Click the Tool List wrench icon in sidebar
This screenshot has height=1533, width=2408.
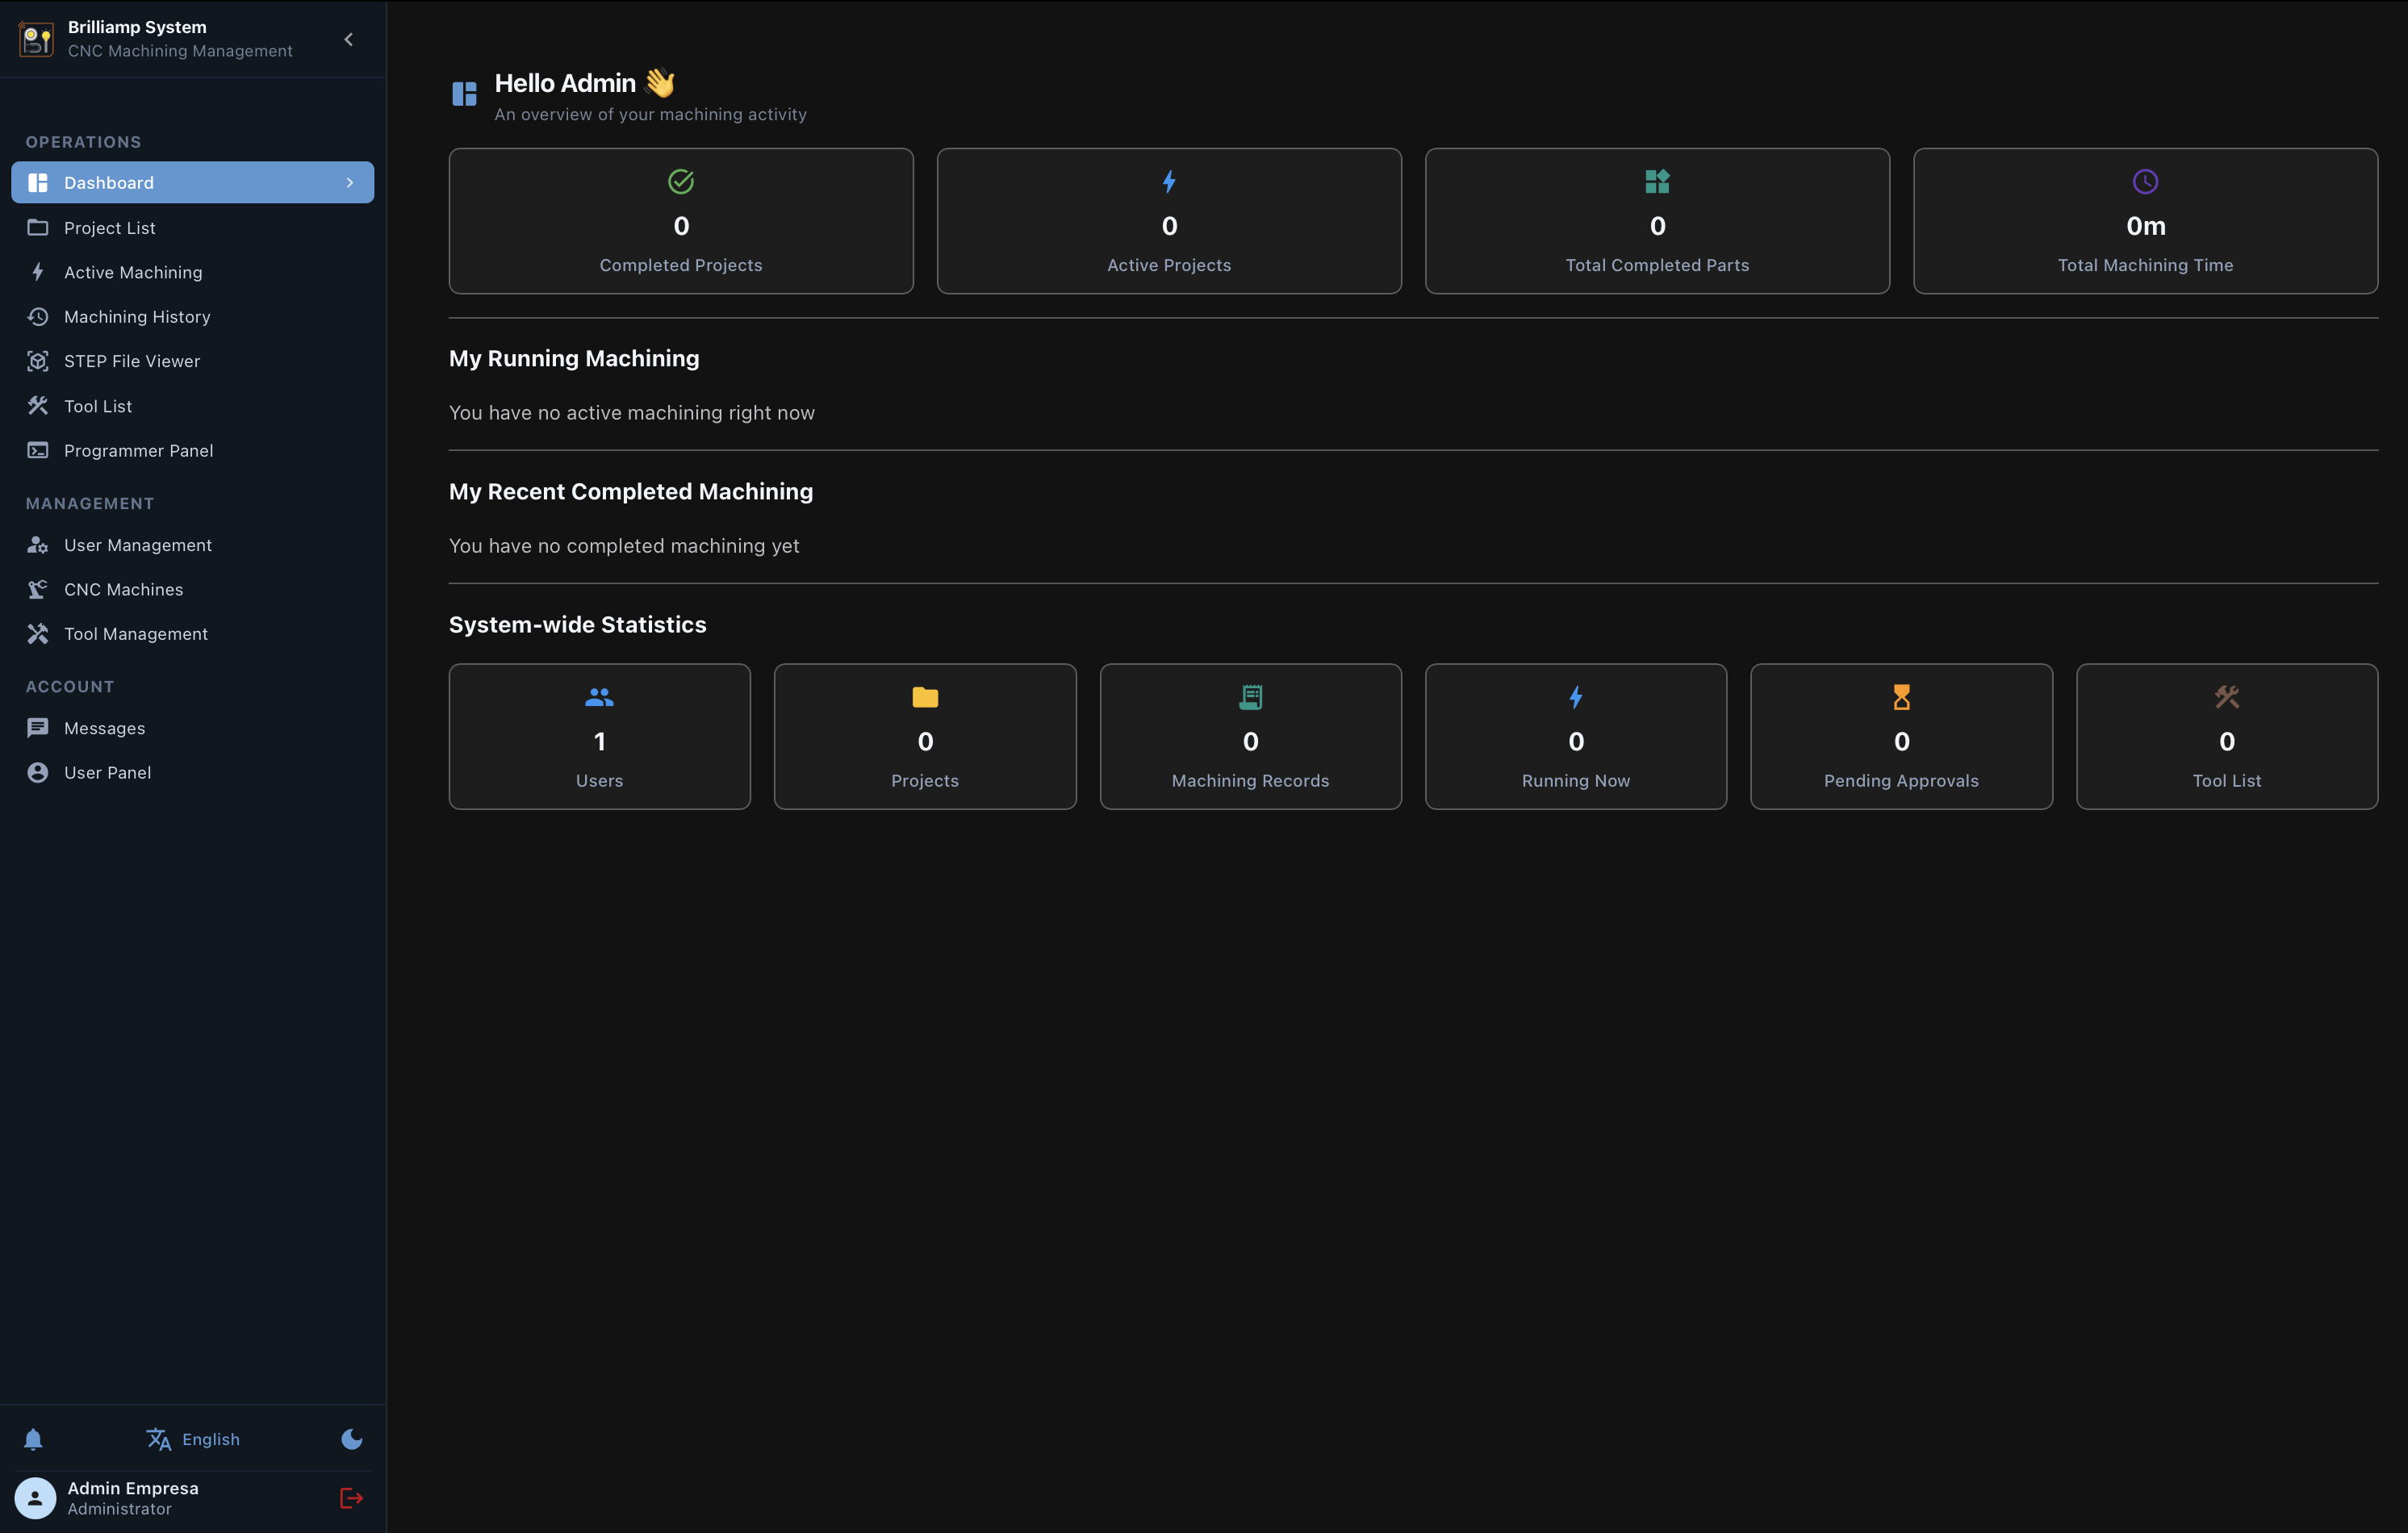click(38, 405)
